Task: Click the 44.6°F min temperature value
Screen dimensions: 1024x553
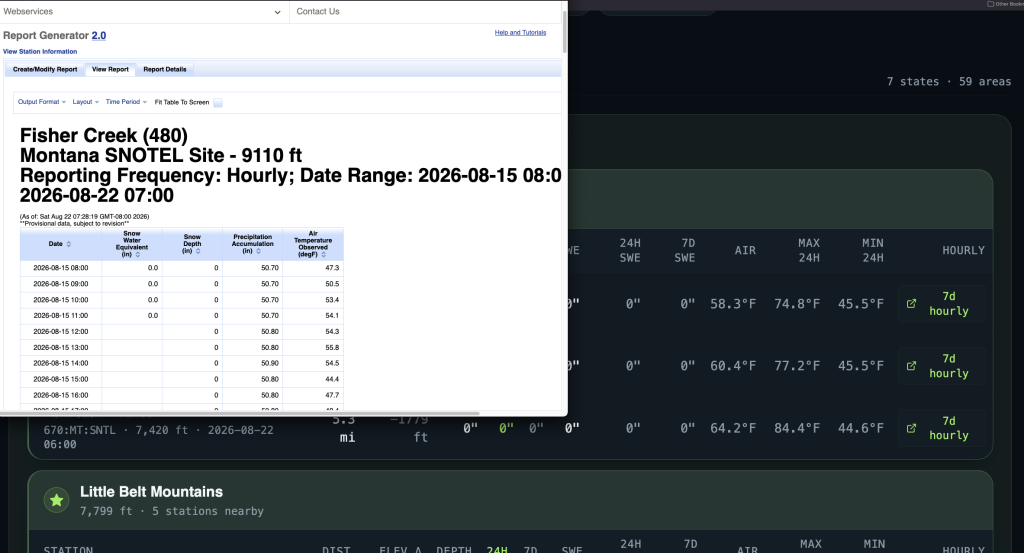Action: point(861,428)
